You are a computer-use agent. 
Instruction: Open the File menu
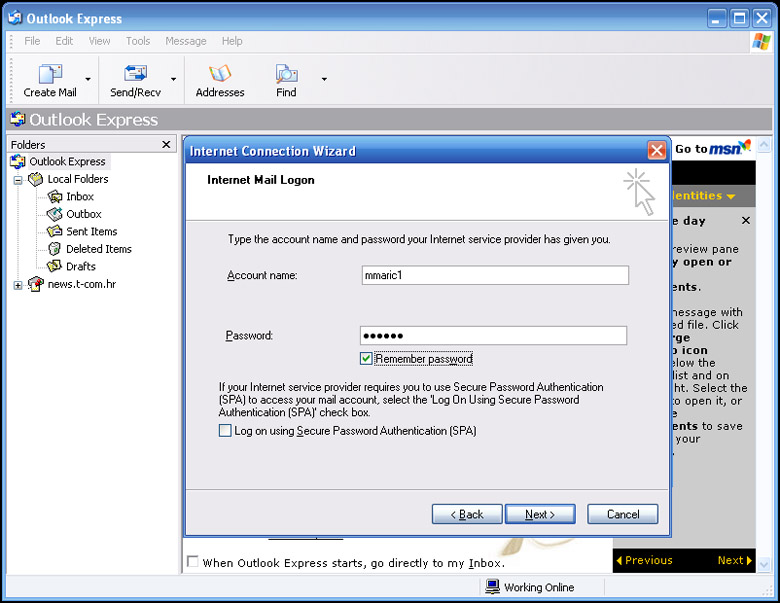click(32, 41)
